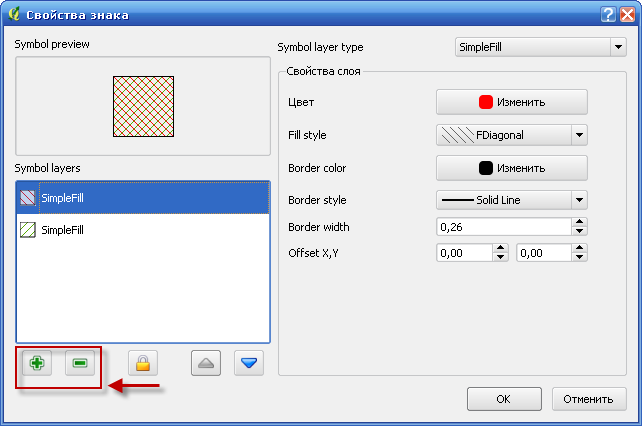This screenshot has width=642, height=426.
Task: Expand the Fill style FDiagonal dropdown
Action: (x=579, y=134)
